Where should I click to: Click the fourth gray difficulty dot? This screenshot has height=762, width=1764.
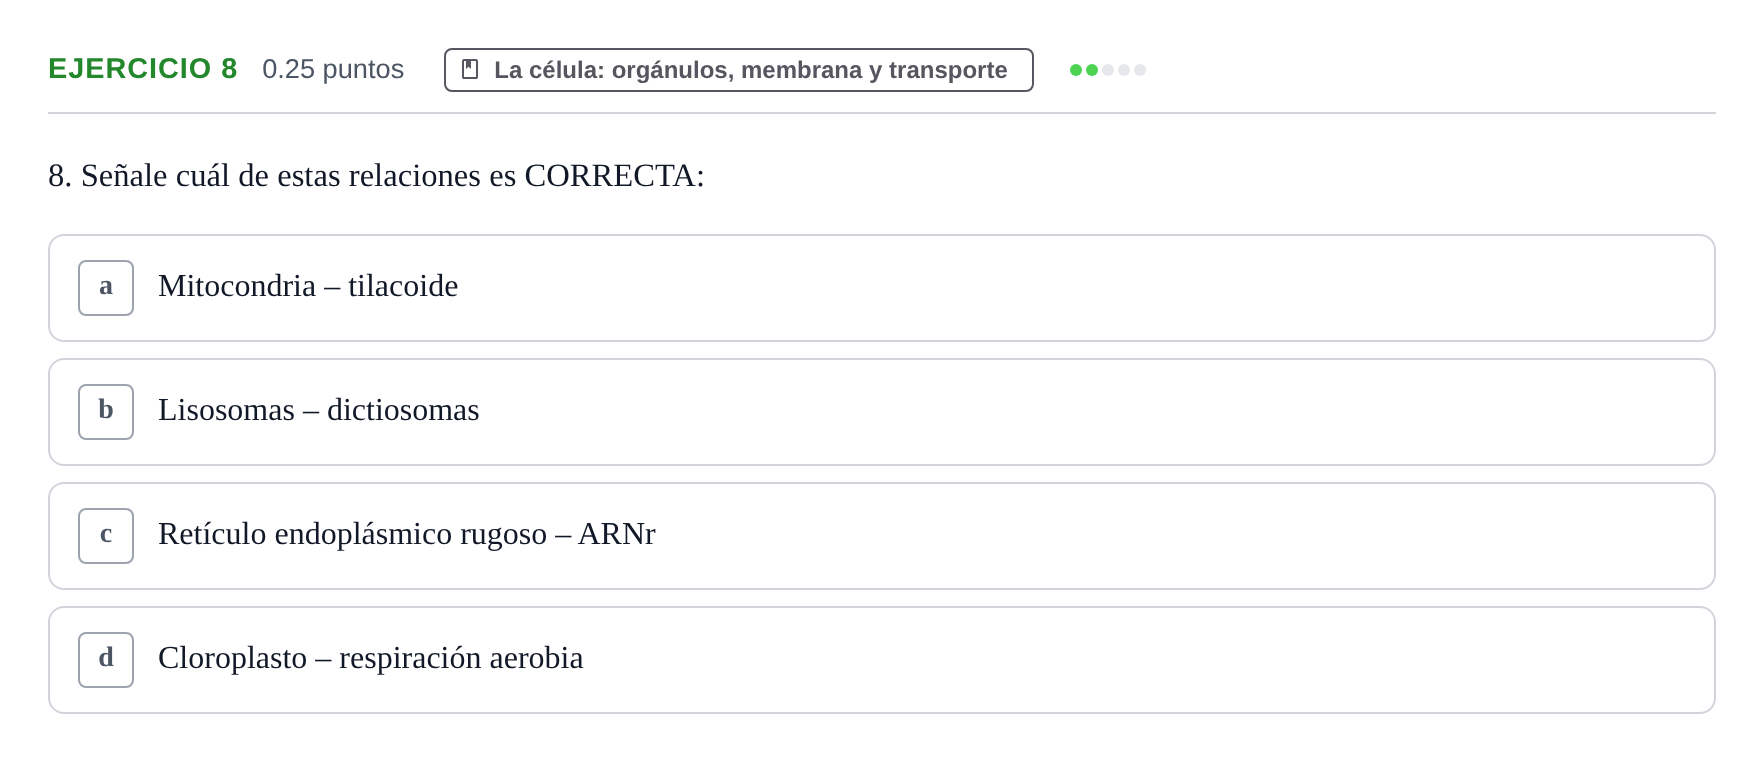click(1124, 70)
